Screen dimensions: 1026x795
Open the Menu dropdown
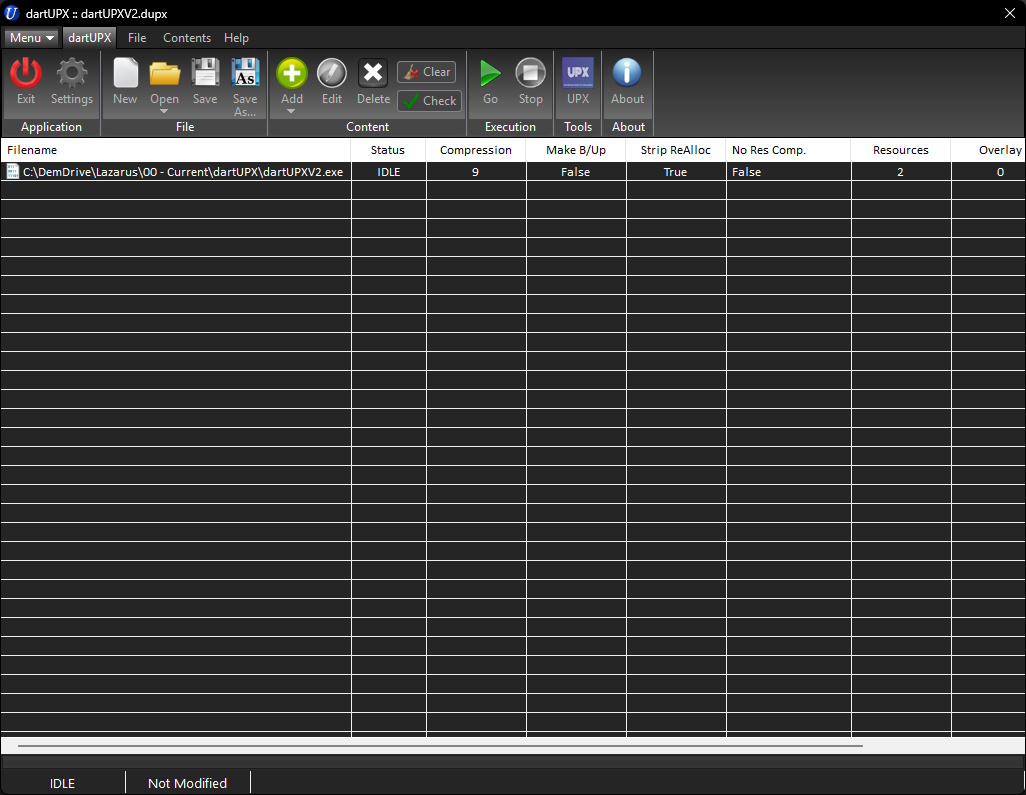click(x=31, y=38)
